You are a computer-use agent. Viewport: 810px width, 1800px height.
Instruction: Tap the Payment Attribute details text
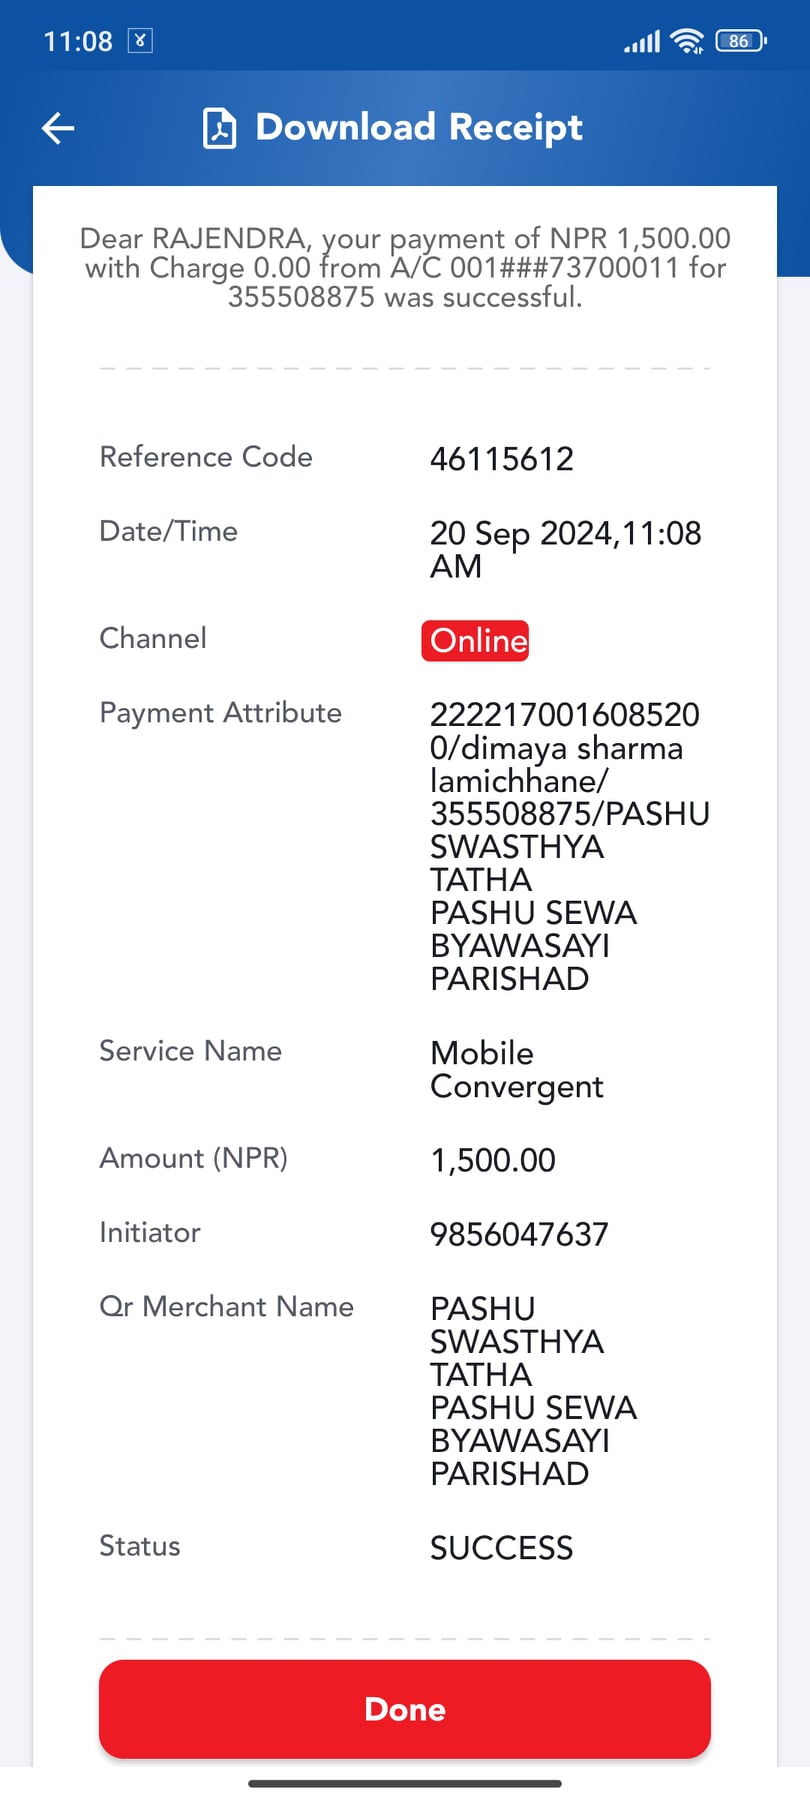pos(570,846)
